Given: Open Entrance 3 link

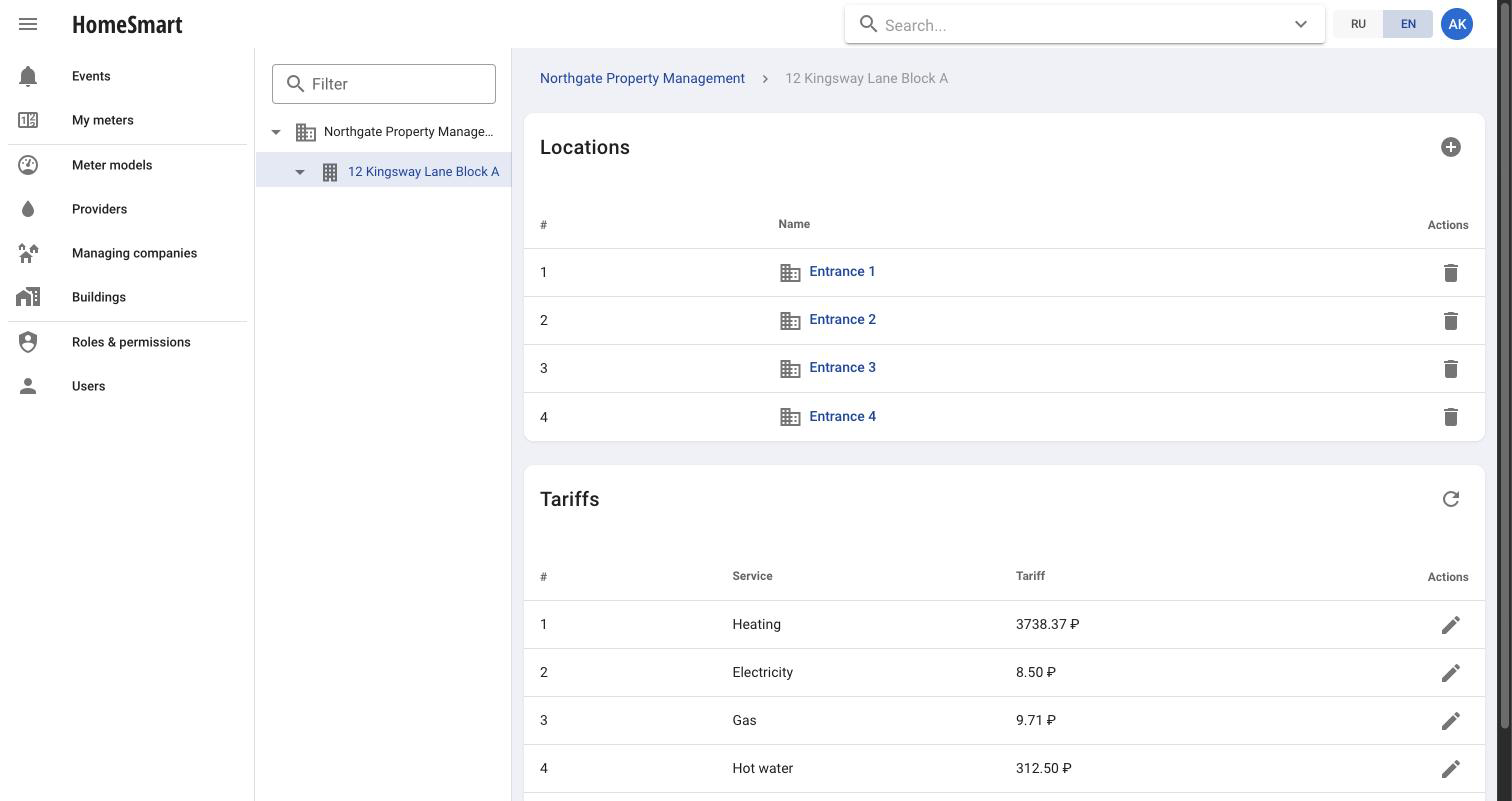Looking at the screenshot, I should (842, 367).
